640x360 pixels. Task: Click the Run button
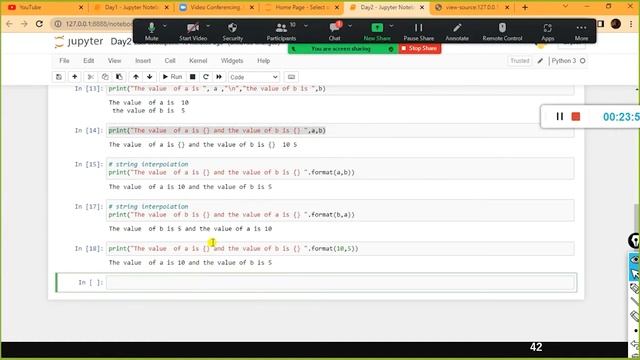pos(172,77)
